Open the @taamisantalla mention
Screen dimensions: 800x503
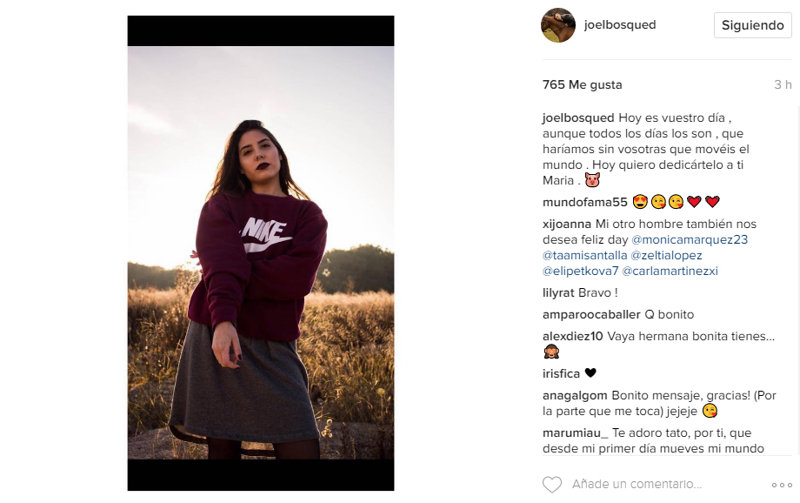(584, 255)
